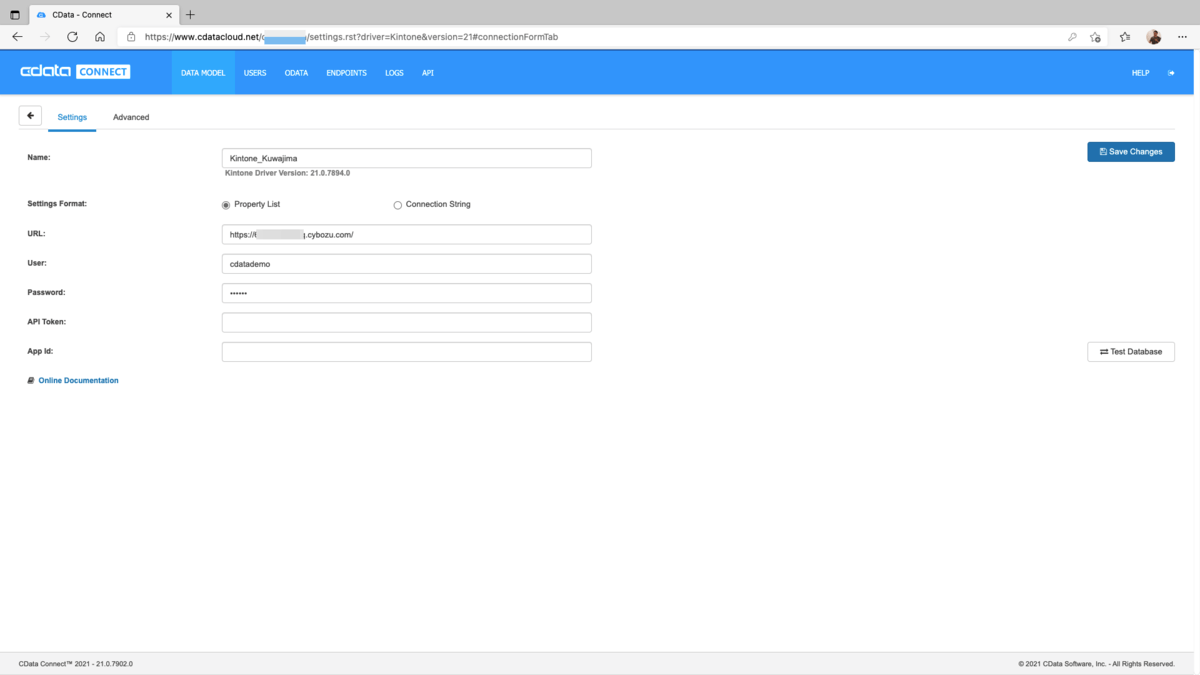The height and width of the screenshot is (675, 1200).
Task: Open the tab actions menu icon
Action: tap(15, 15)
